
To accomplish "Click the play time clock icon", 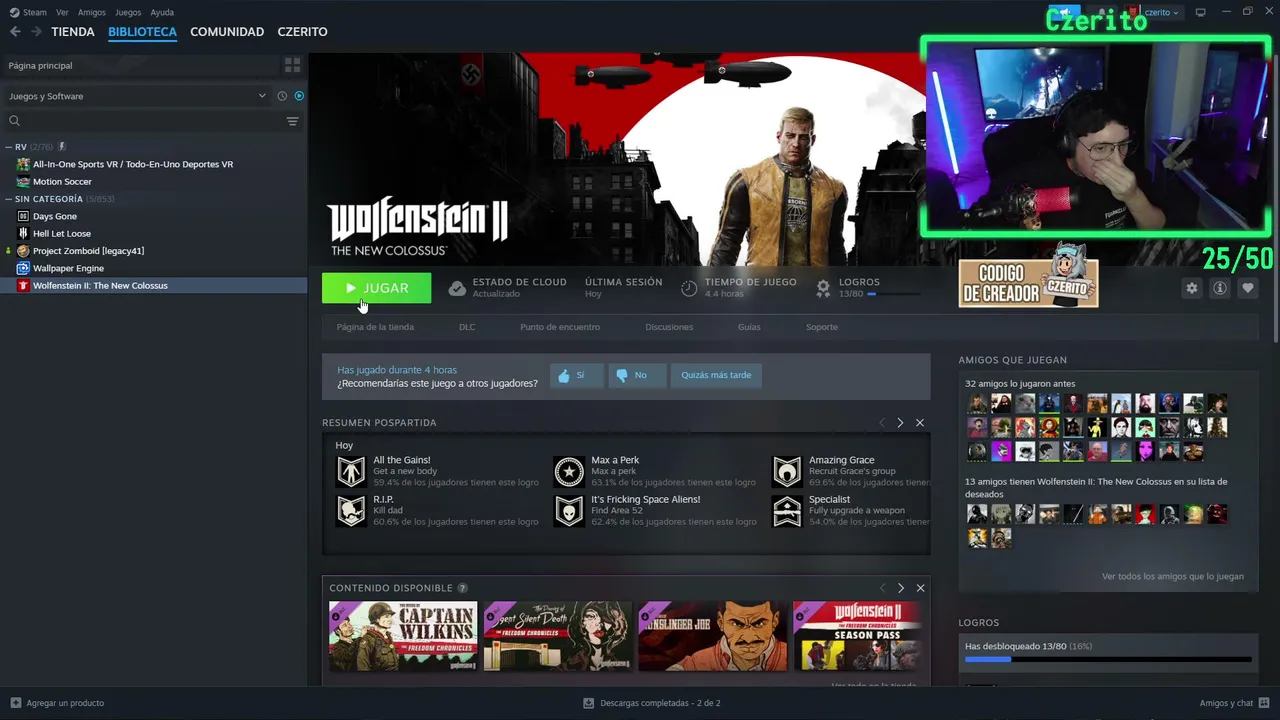I will point(689,288).
